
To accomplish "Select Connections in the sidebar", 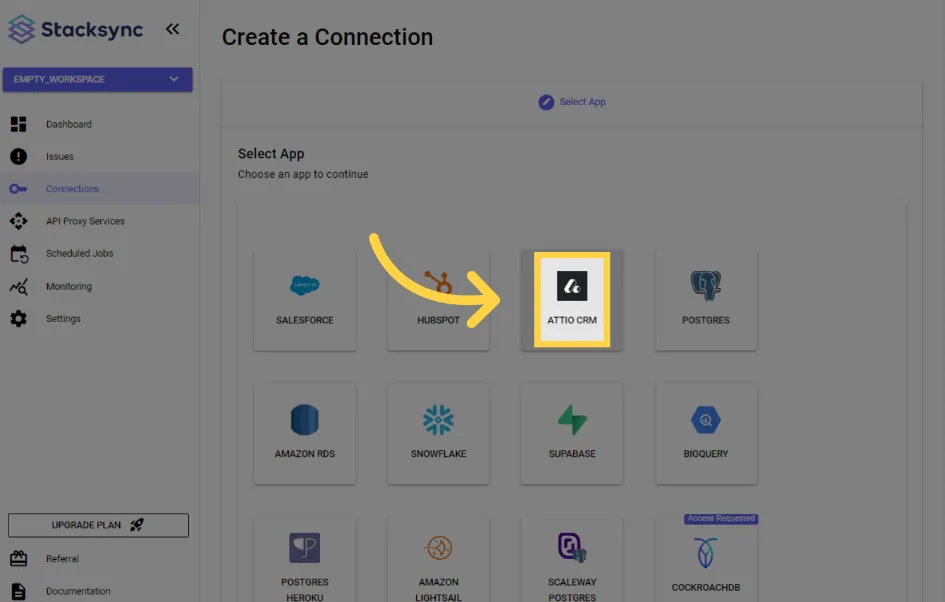I will pos(72,189).
